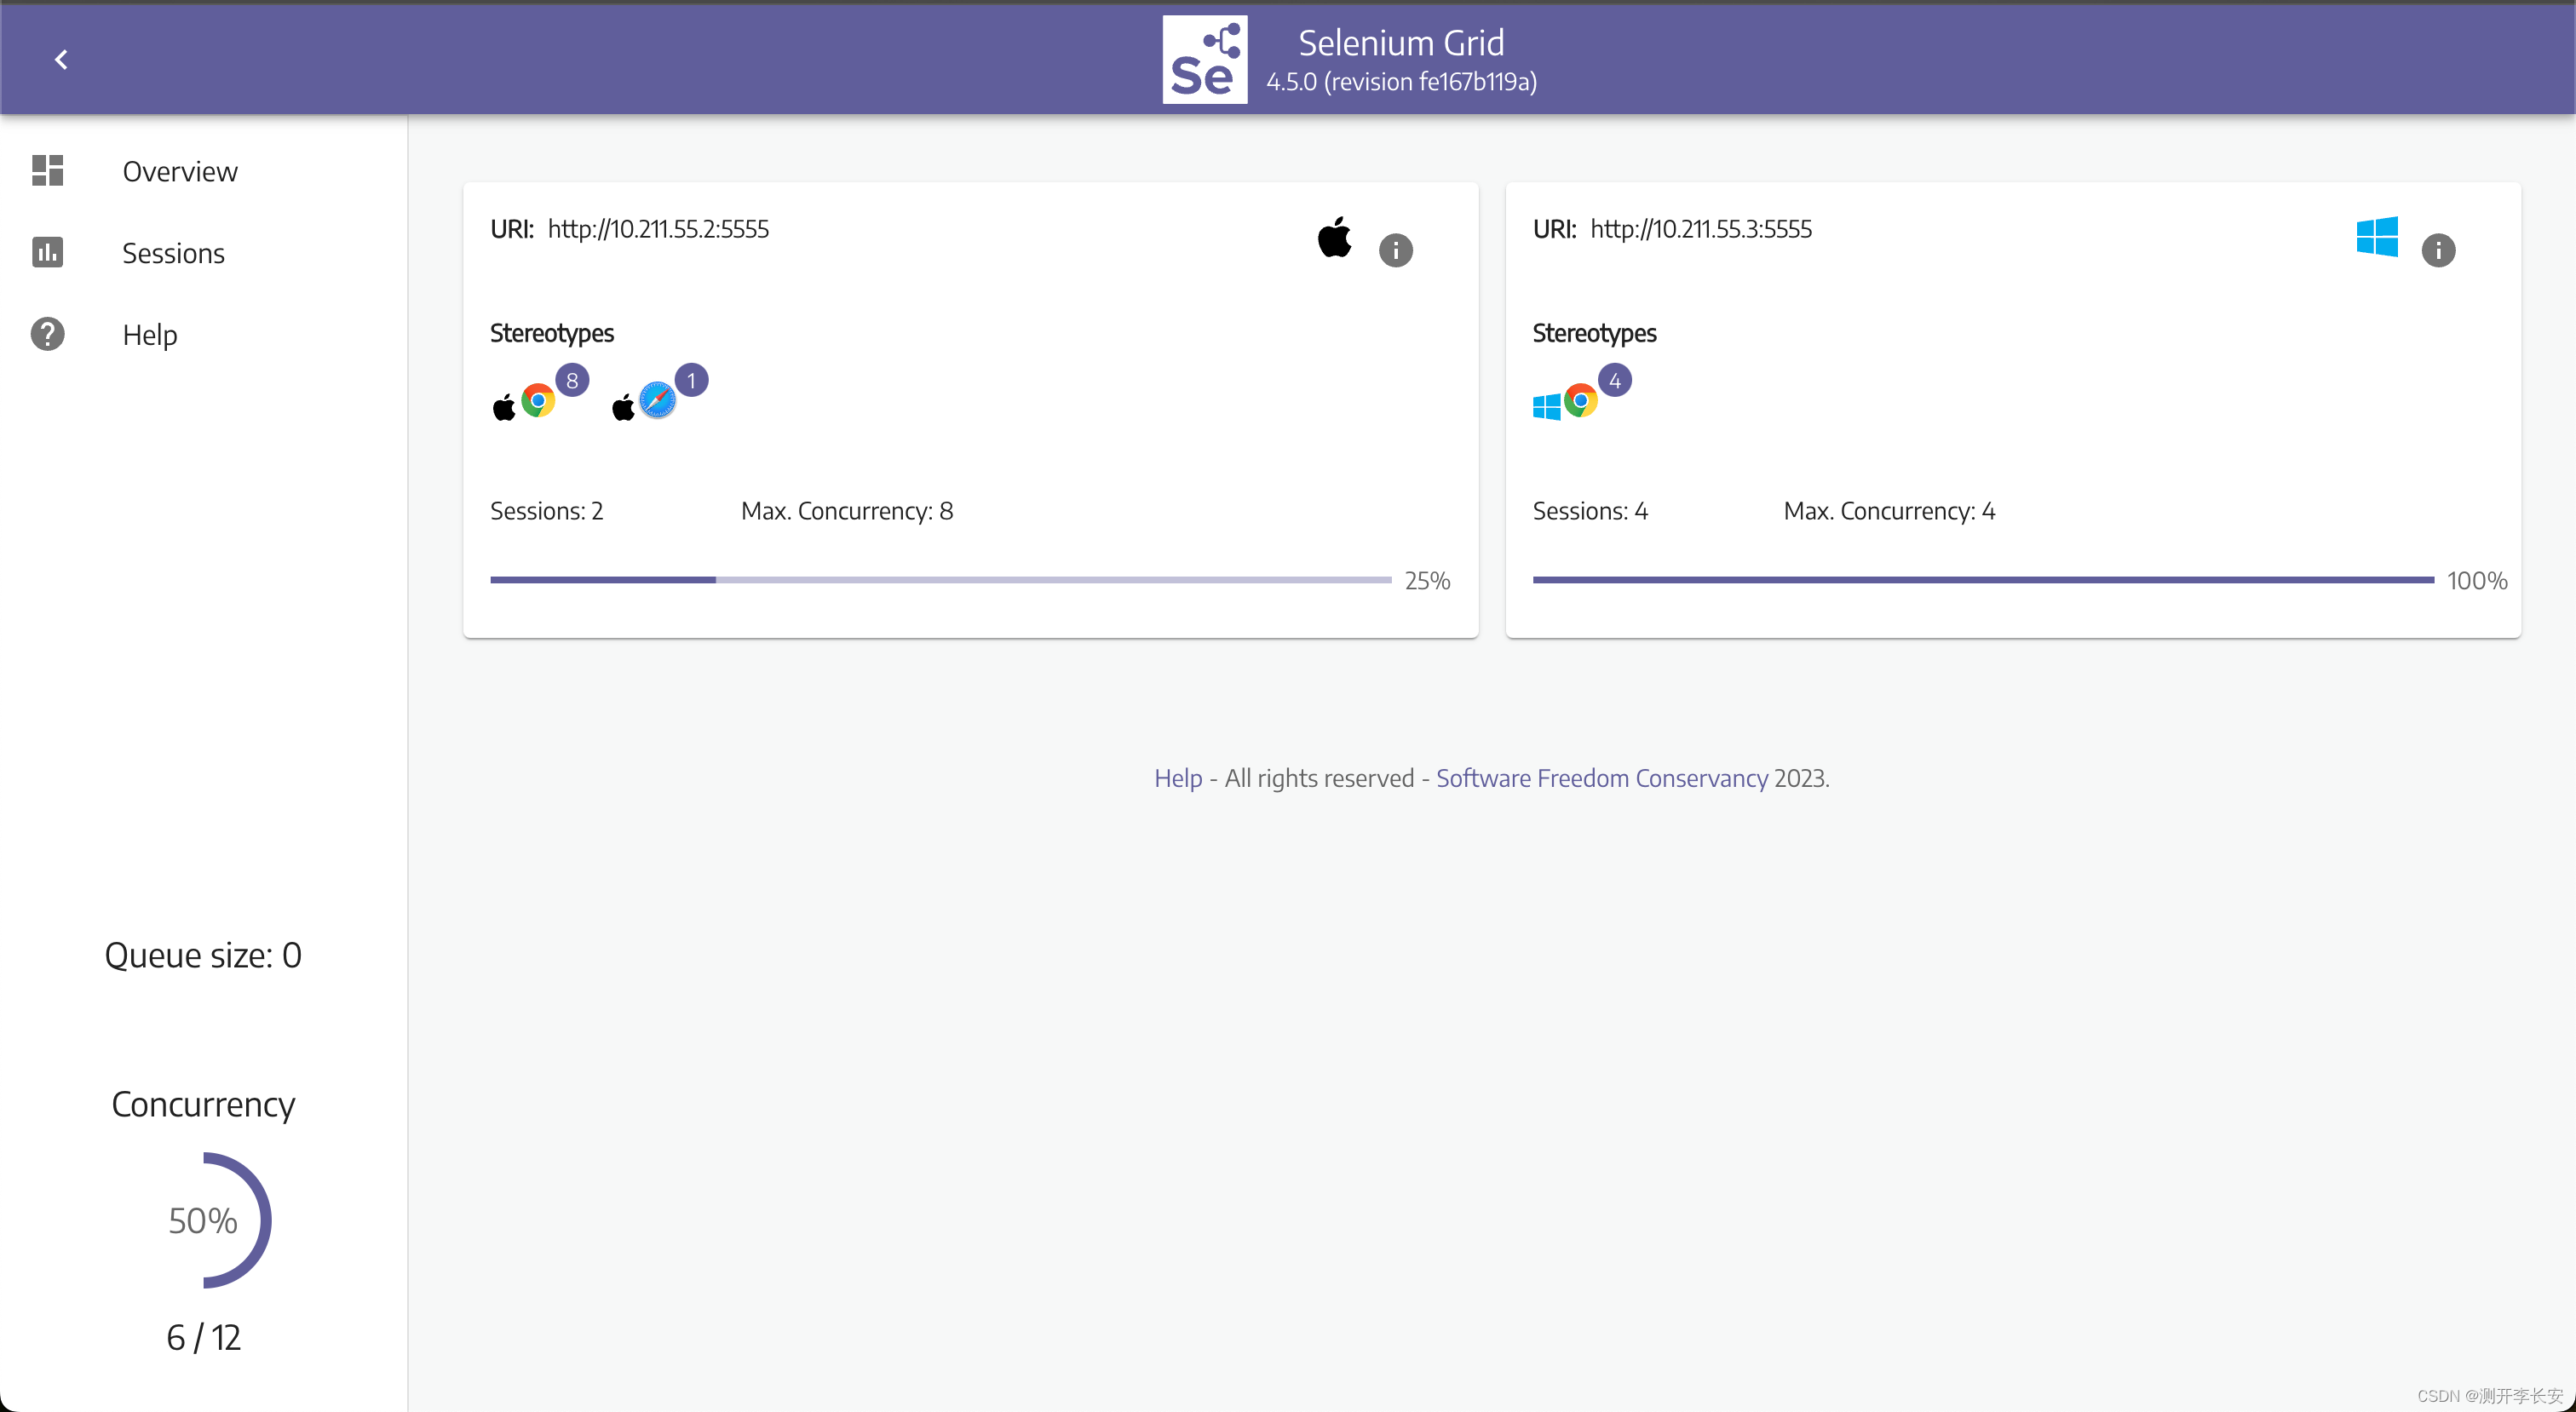The image size is (2576, 1412).
Task: Click the 50% concurrency circular gauge
Action: click(x=203, y=1220)
